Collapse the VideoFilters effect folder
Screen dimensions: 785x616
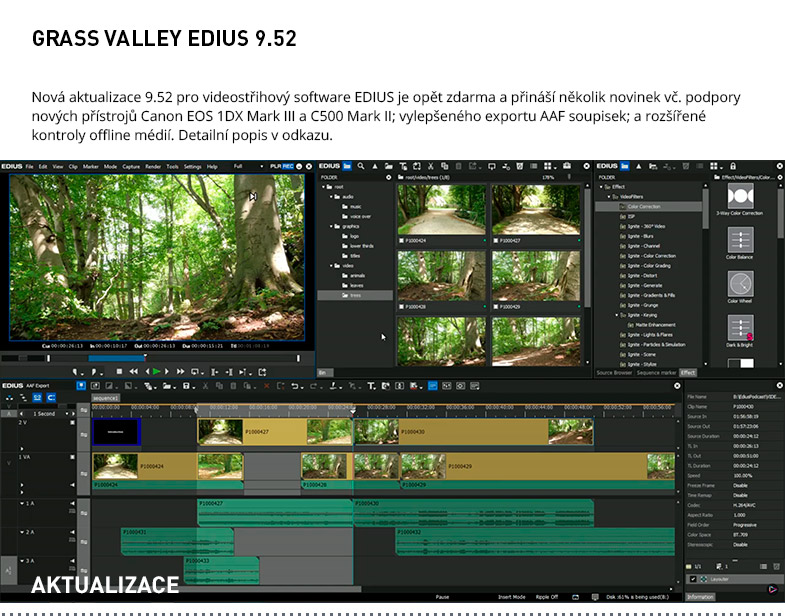609,197
